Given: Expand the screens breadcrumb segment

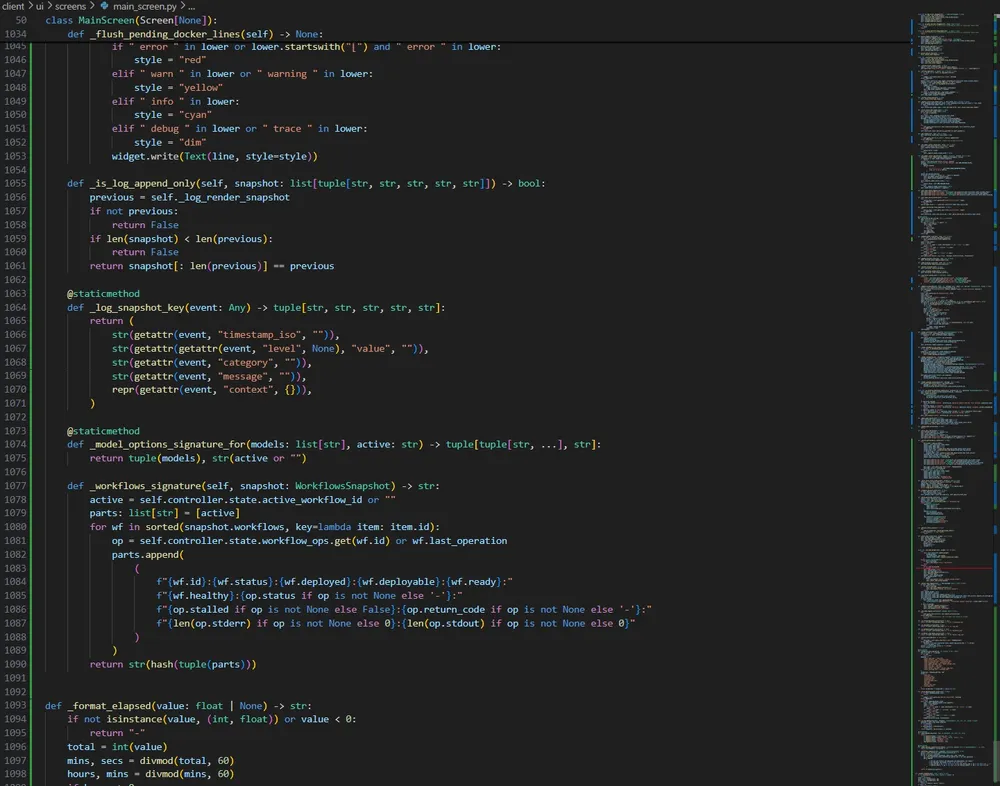Looking at the screenshot, I should [70, 6].
